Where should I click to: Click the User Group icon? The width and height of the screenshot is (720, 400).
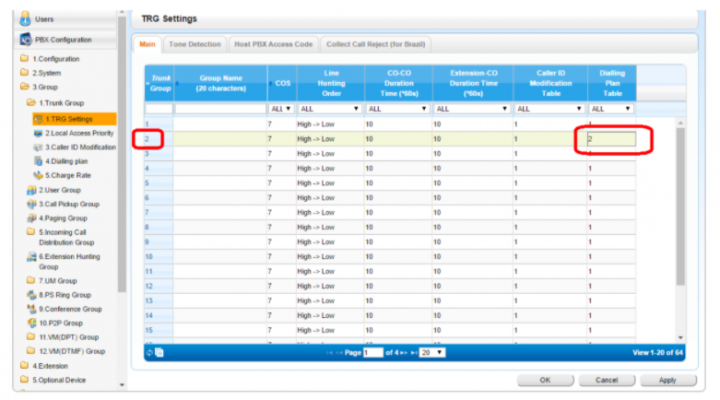tap(31, 189)
